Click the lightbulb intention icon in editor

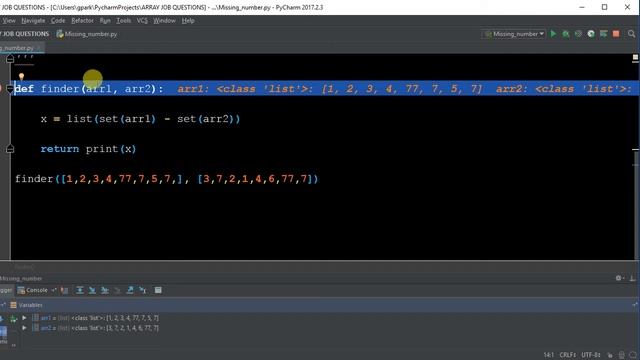tap(21, 76)
